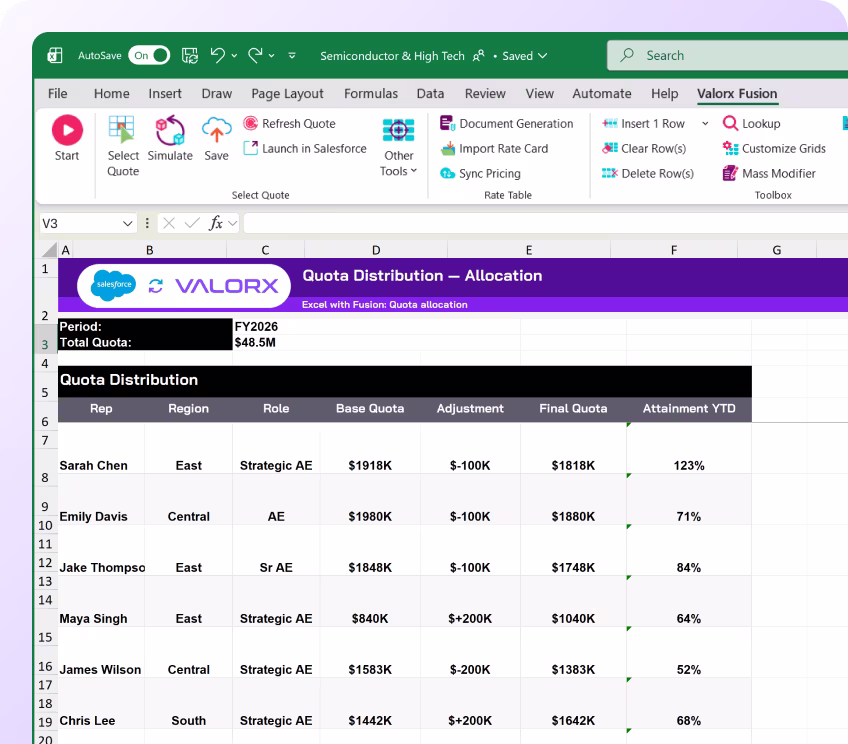The height and width of the screenshot is (744, 848).
Task: Expand the fx function dropdown arrow
Action: (x=233, y=223)
